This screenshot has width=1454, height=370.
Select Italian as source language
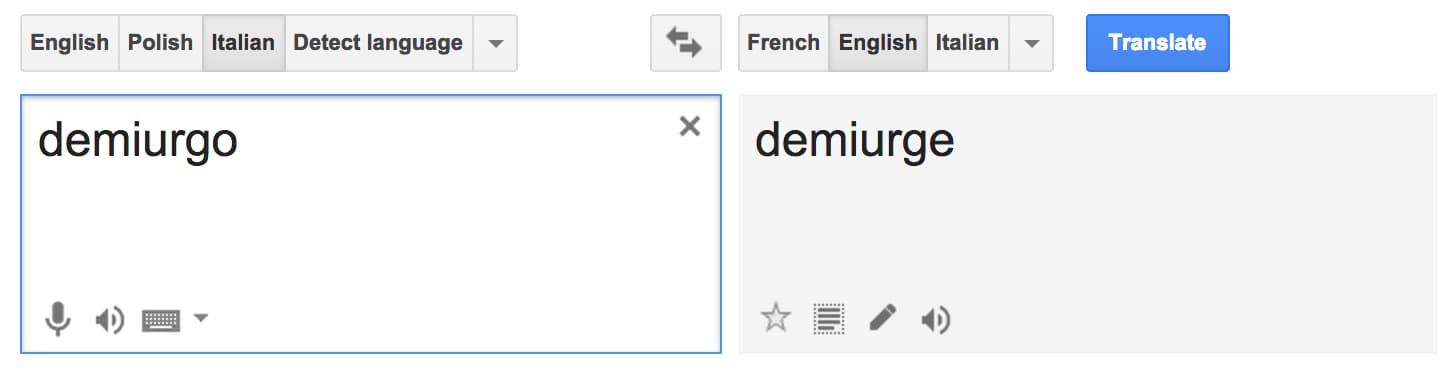243,43
